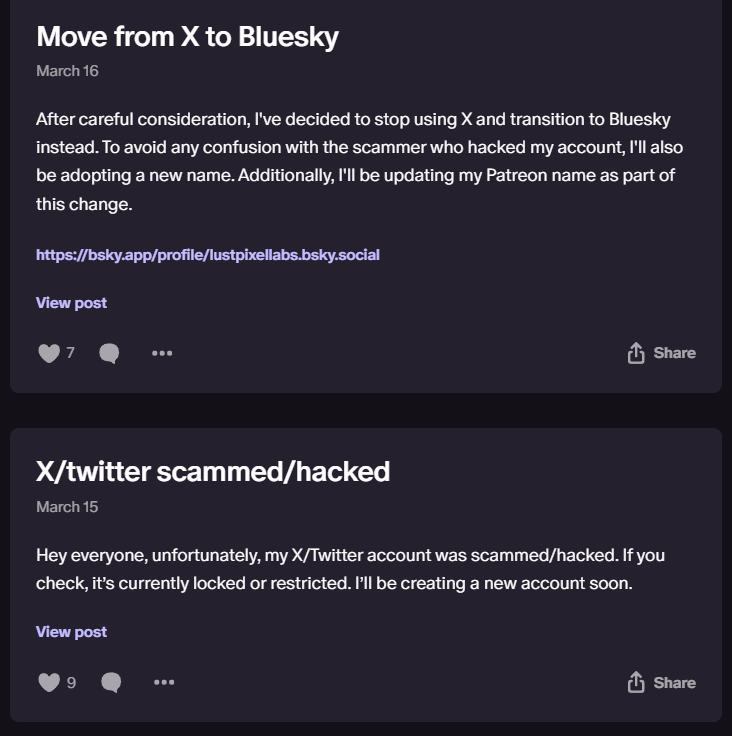Click the like count 9
Screen dimensions: 732x736
pyautogui.click(x=71, y=682)
